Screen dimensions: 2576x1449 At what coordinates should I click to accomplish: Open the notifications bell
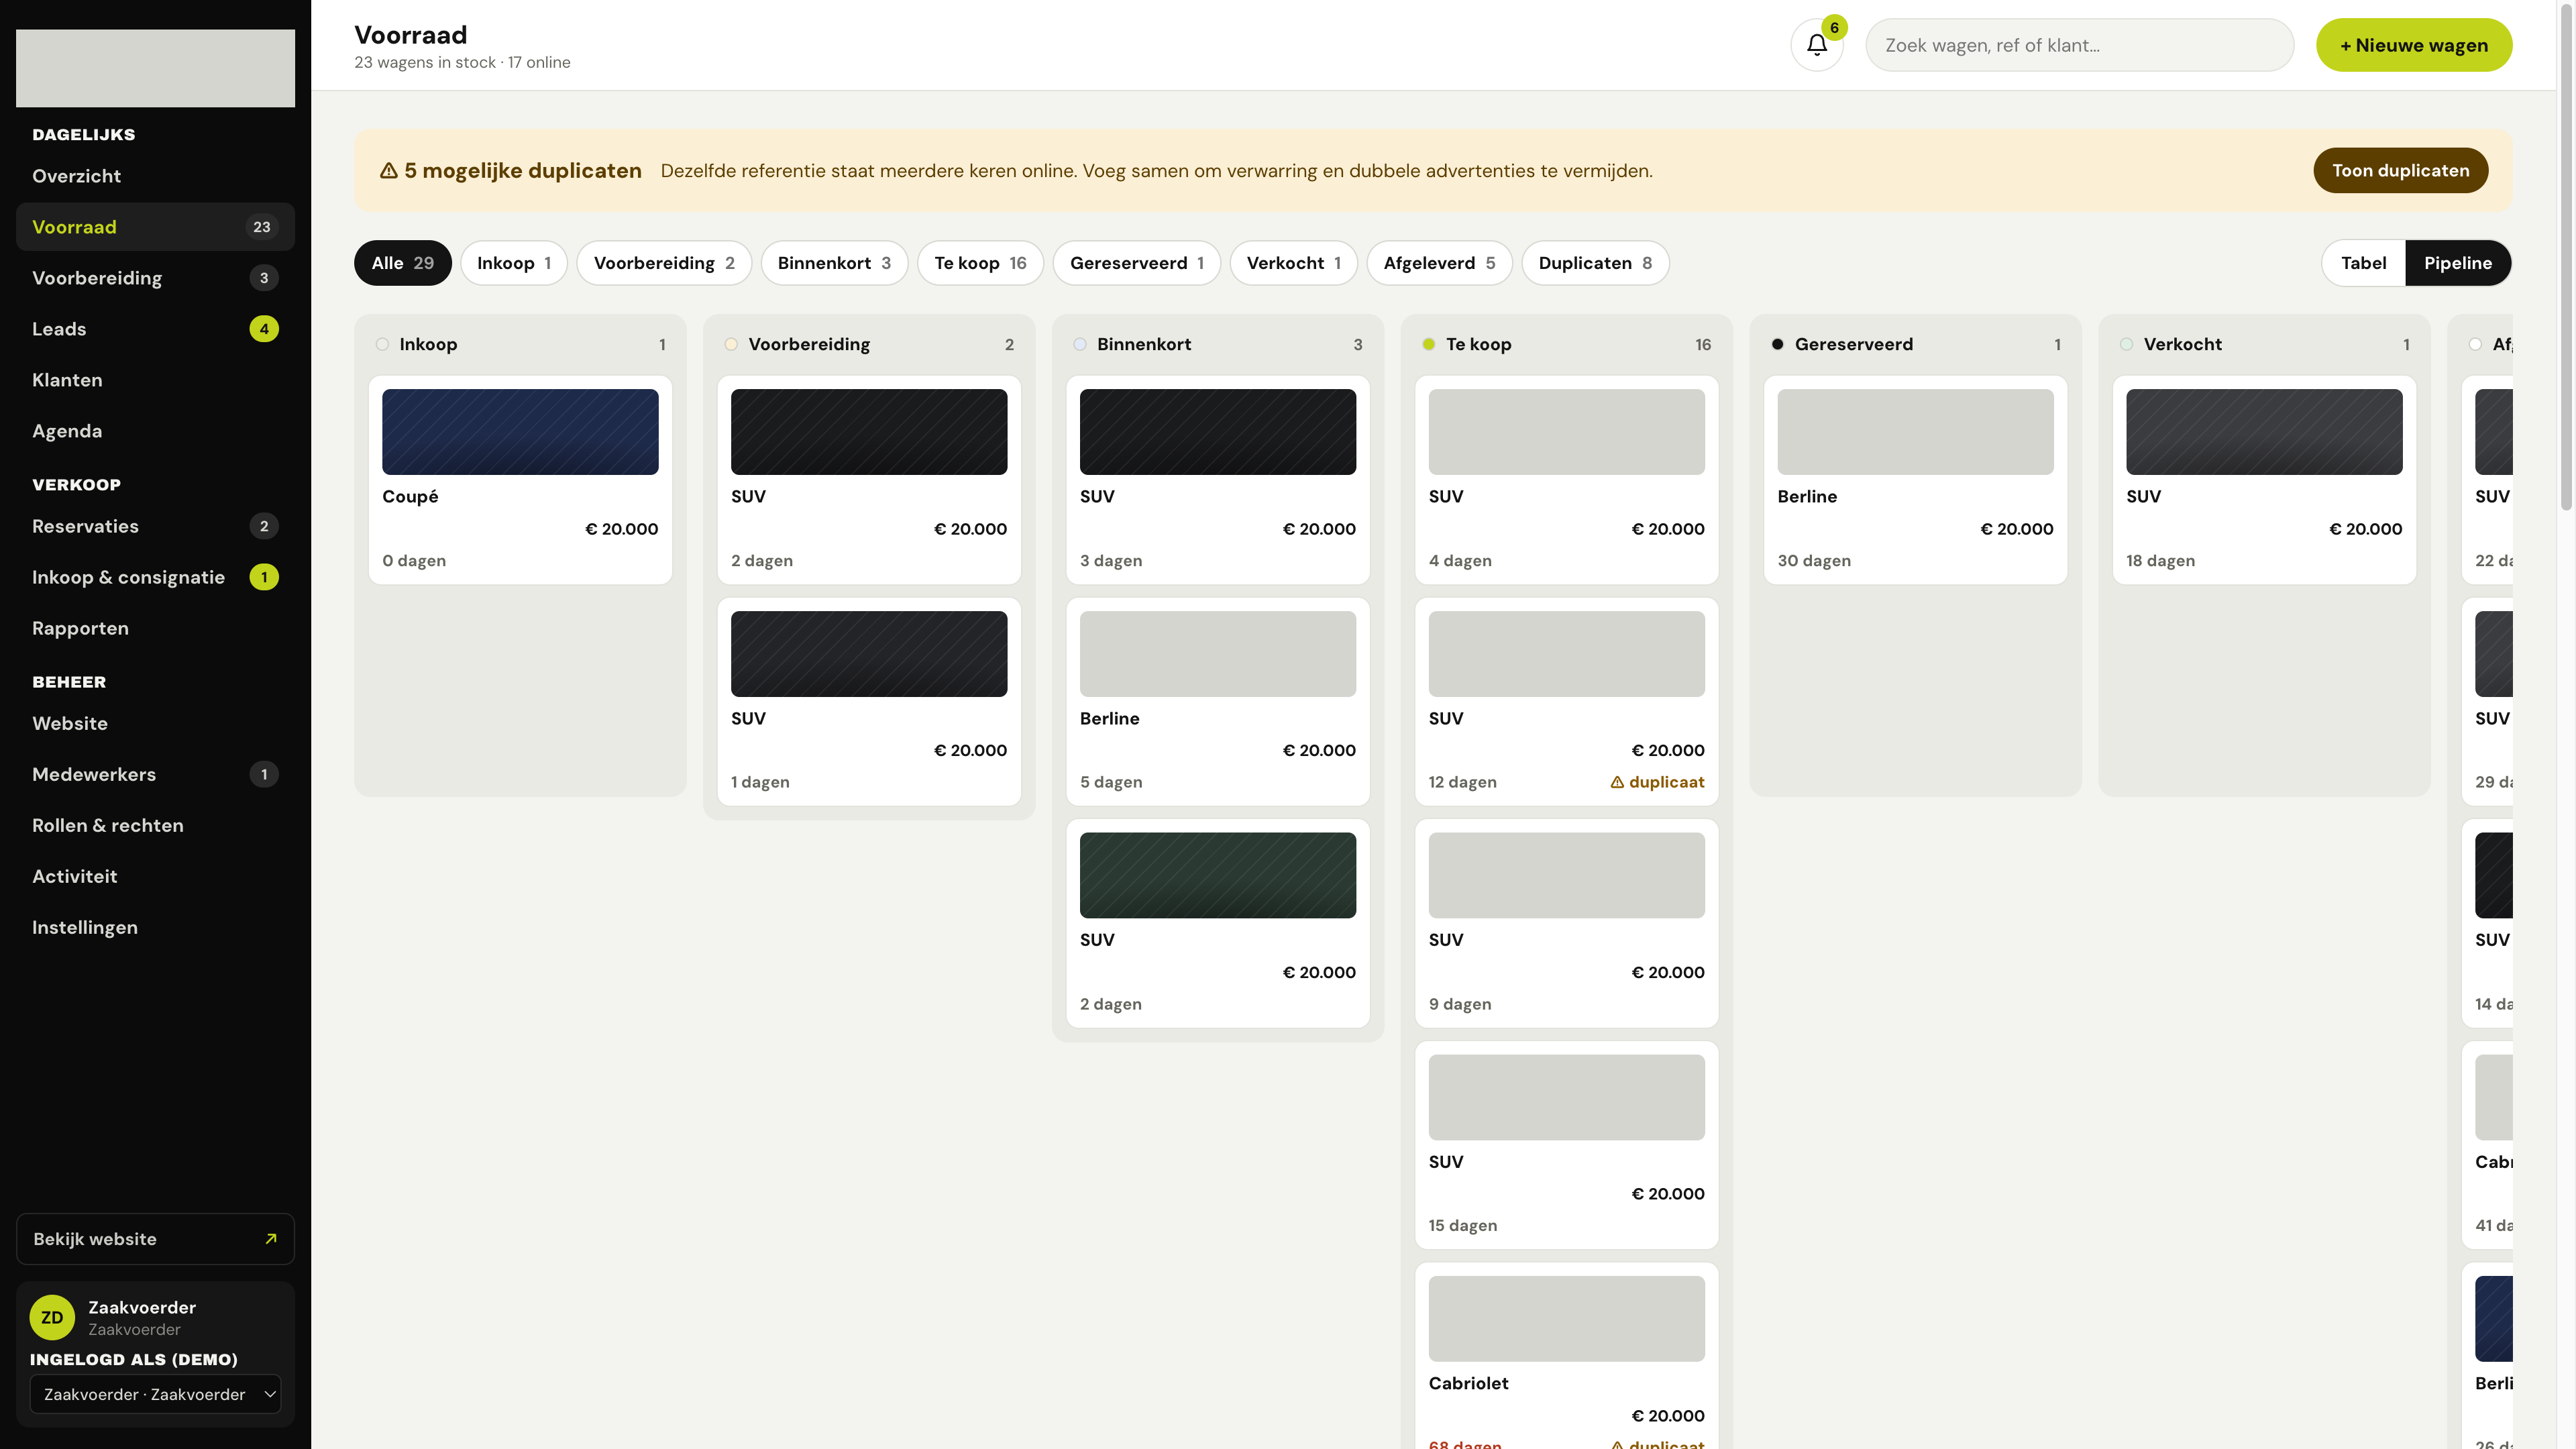point(1816,45)
